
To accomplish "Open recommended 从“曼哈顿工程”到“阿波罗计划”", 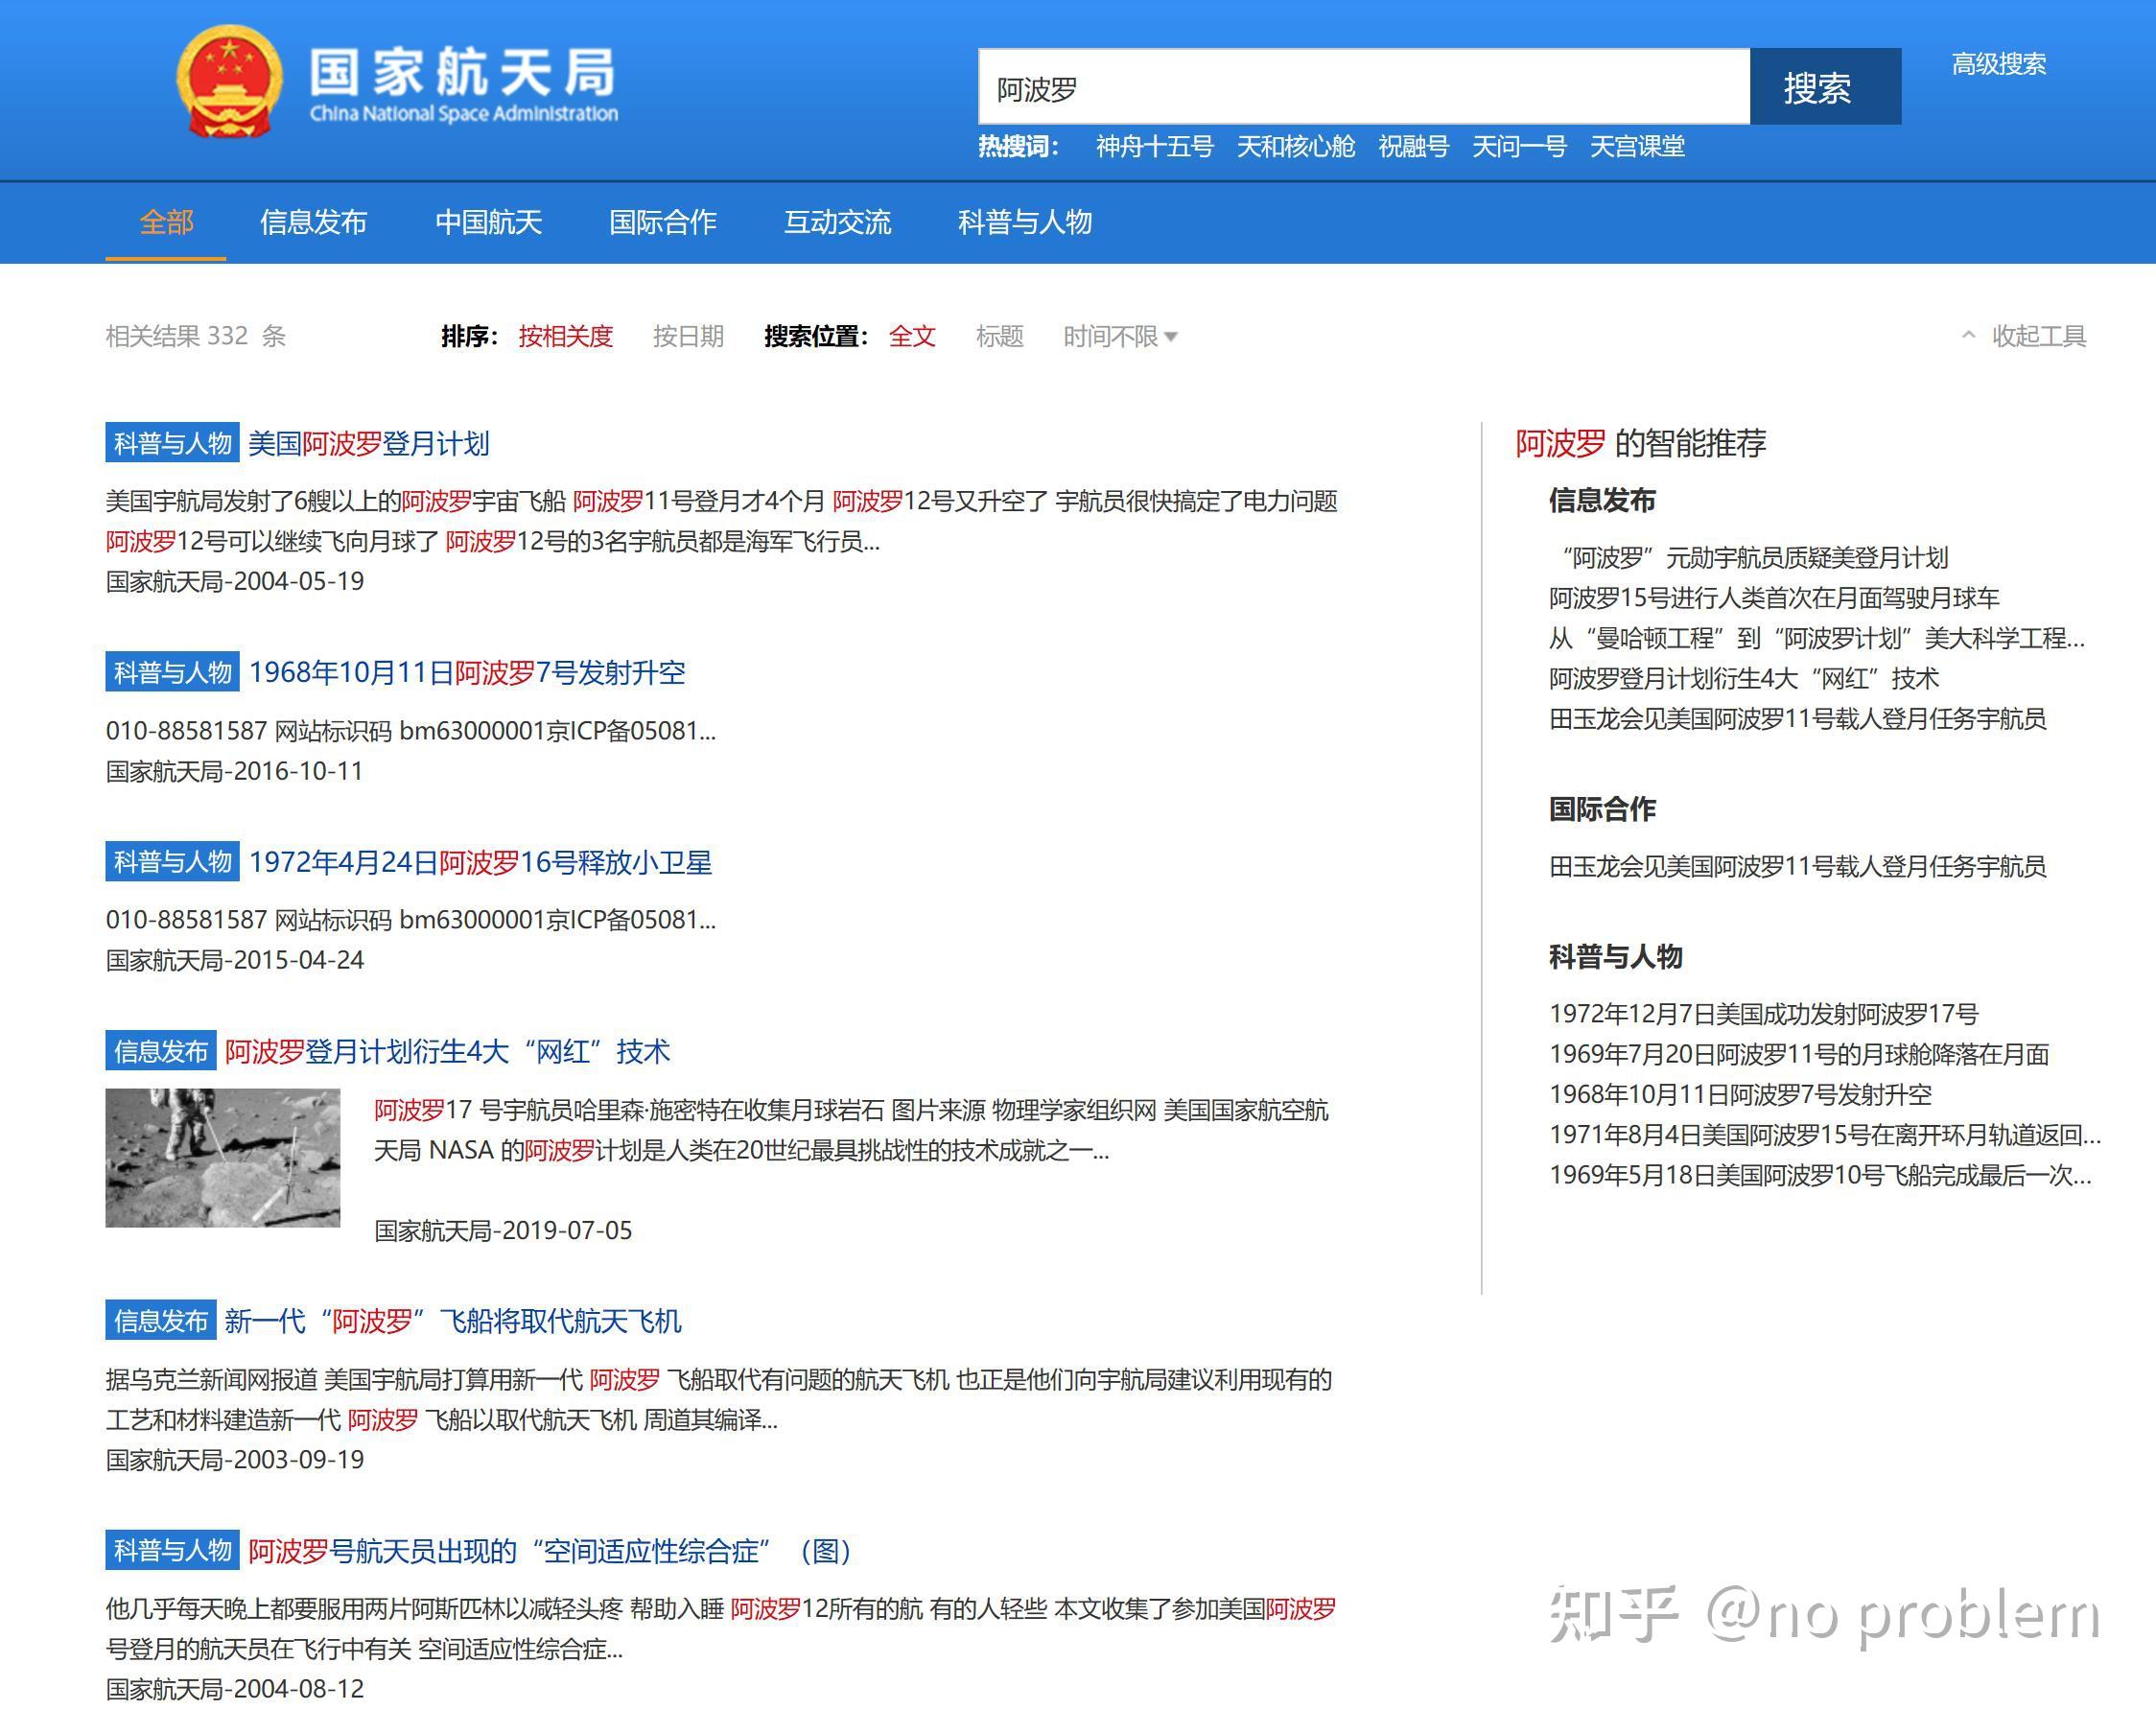I will pos(1817,638).
